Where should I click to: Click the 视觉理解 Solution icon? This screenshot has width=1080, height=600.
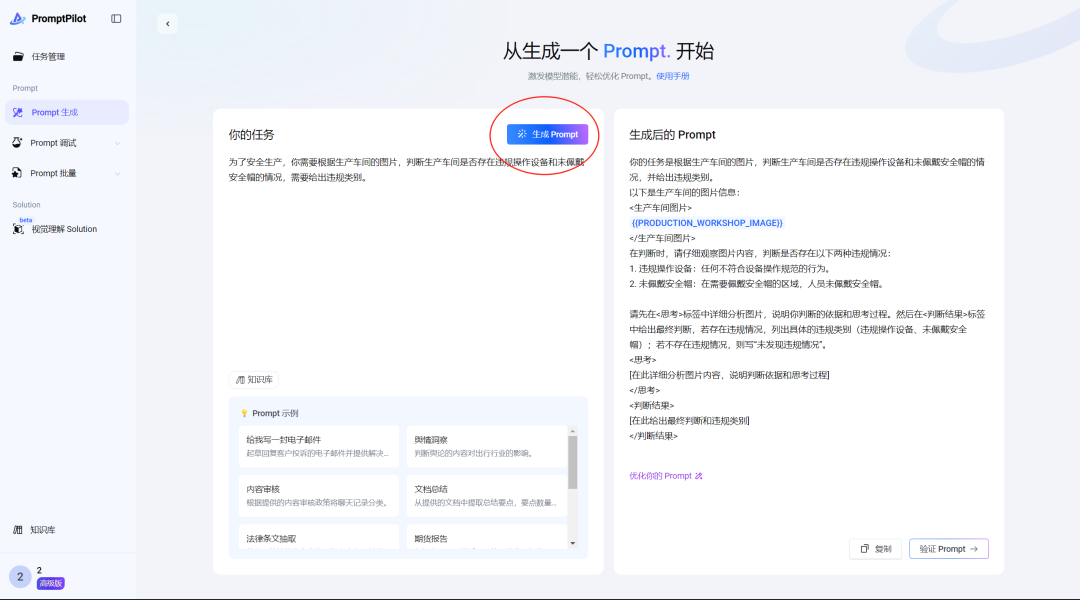18,229
